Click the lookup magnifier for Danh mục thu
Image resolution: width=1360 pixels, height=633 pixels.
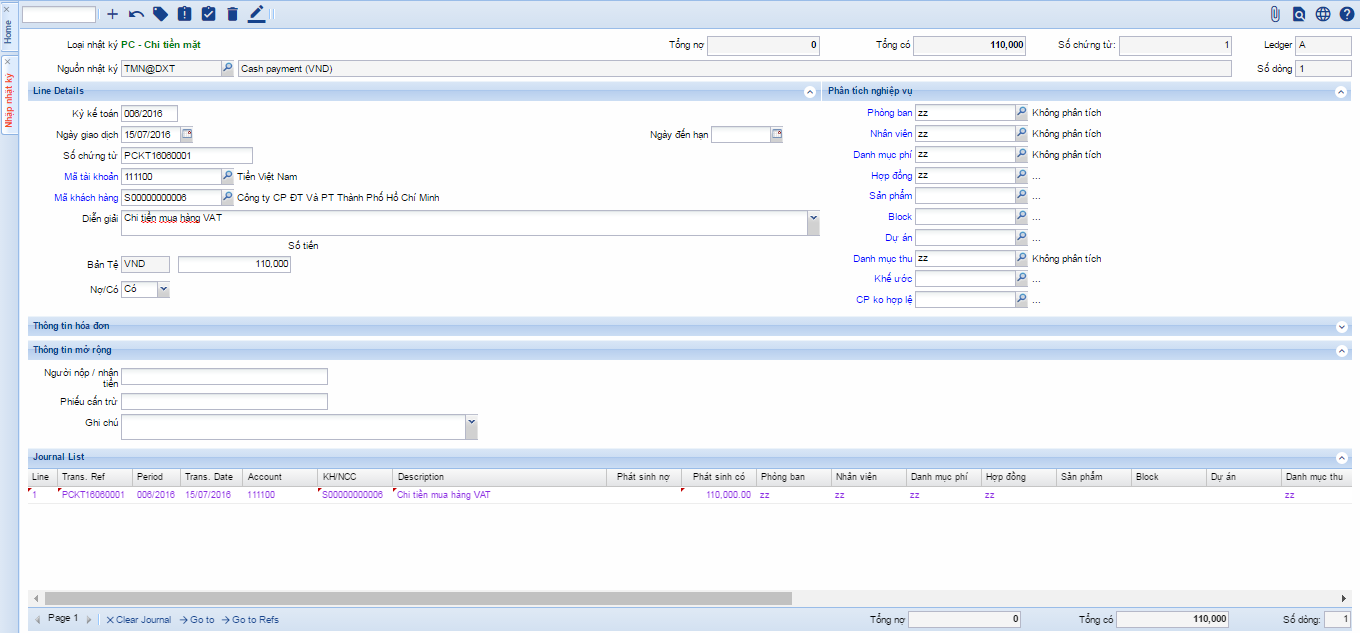pos(1021,259)
